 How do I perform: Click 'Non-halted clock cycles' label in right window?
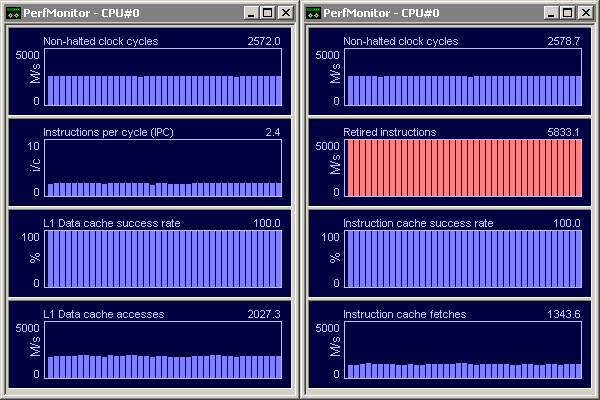401,41
